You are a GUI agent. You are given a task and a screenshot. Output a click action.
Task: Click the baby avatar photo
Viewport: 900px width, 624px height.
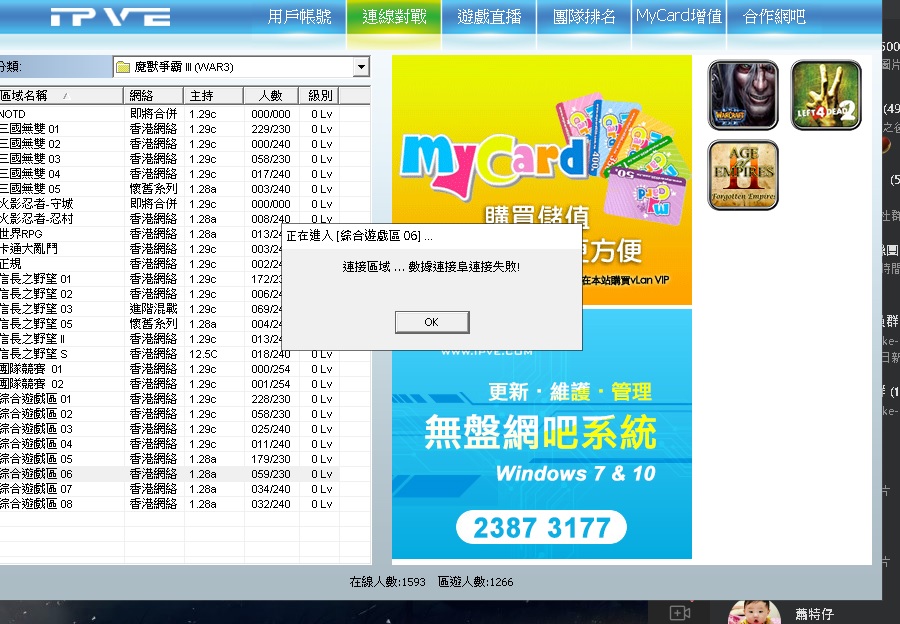pos(749,612)
